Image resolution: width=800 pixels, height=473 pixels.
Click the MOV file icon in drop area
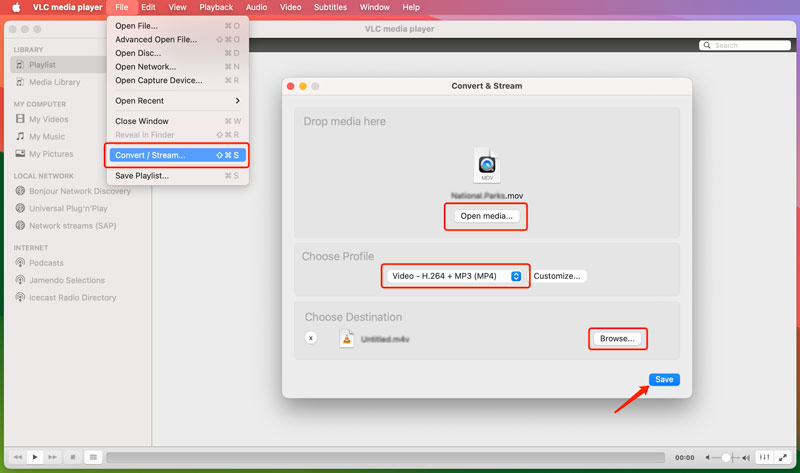point(487,165)
